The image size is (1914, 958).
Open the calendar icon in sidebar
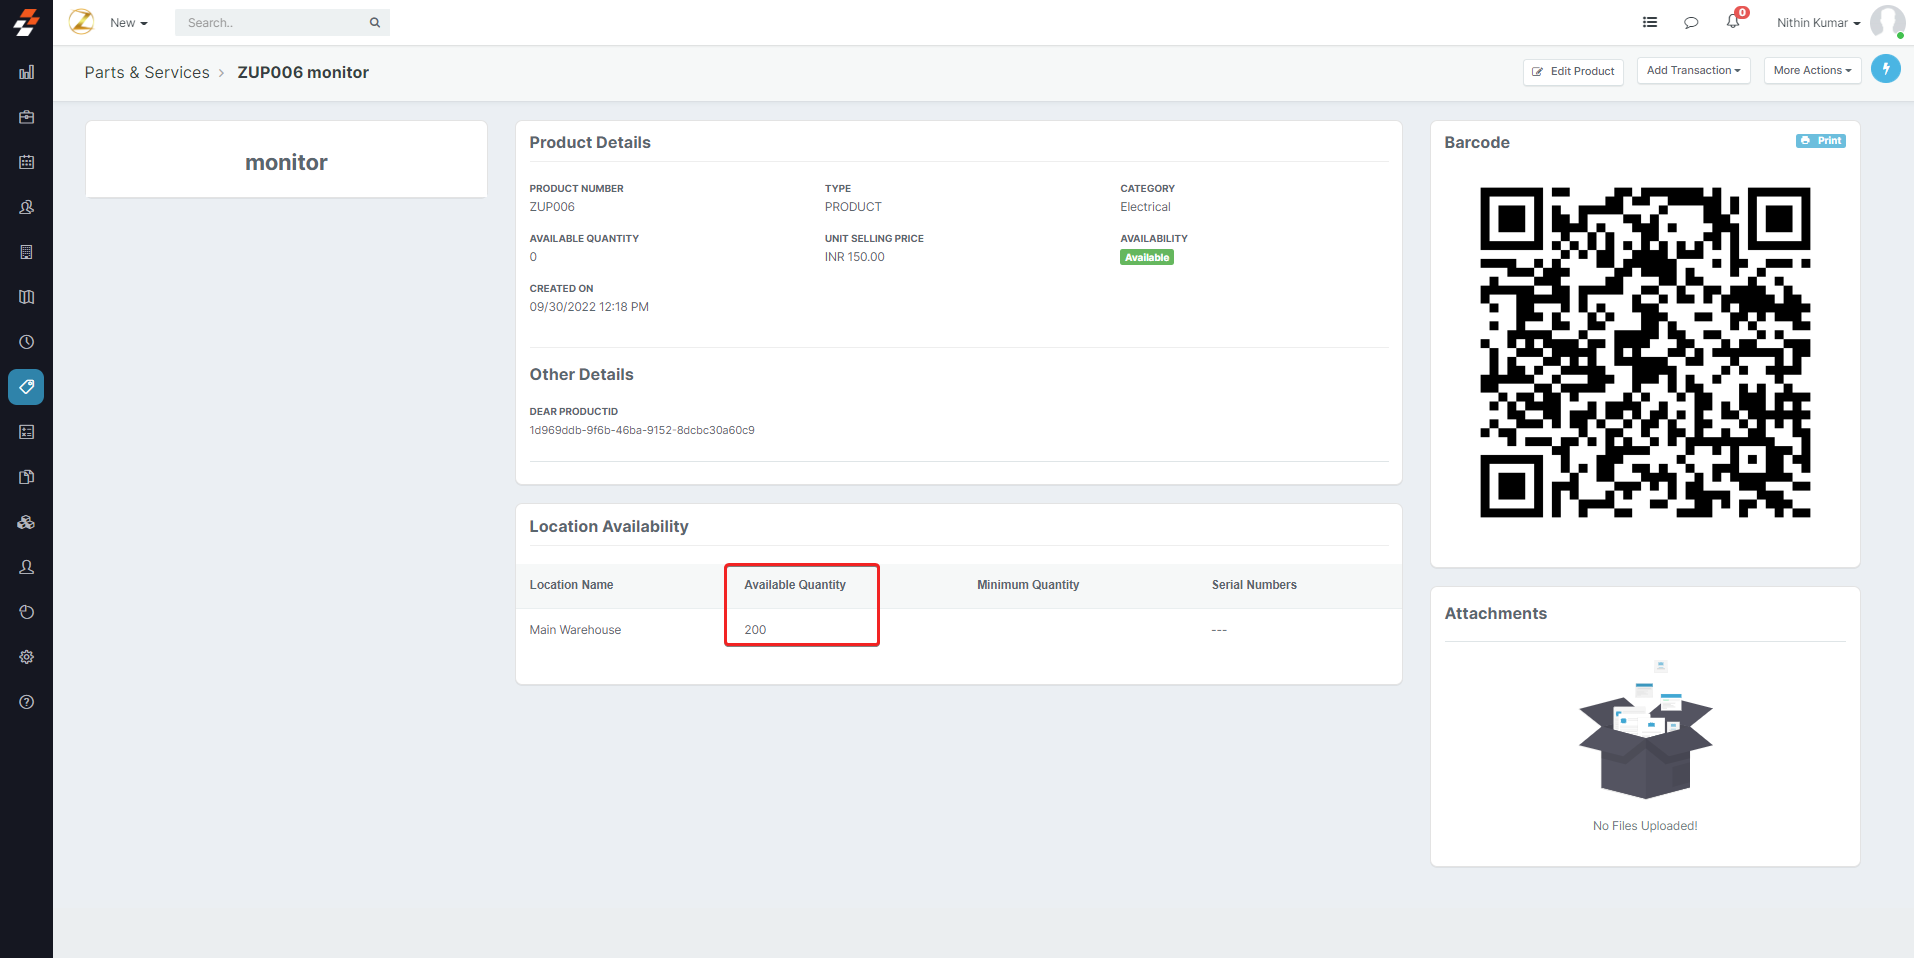click(x=27, y=162)
